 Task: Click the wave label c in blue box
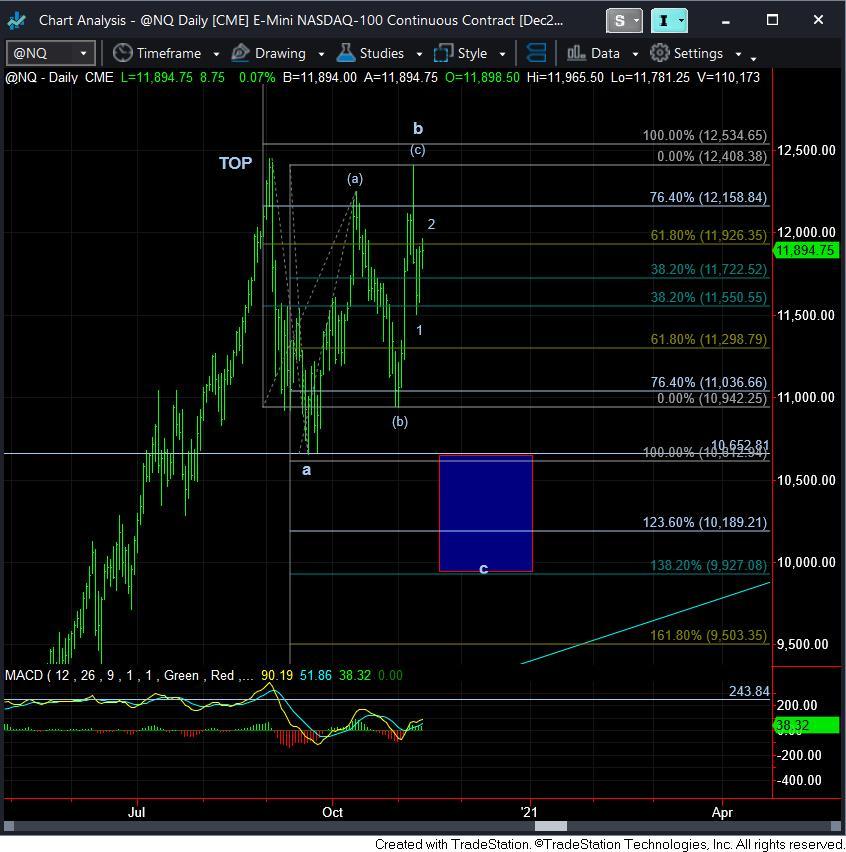[484, 568]
